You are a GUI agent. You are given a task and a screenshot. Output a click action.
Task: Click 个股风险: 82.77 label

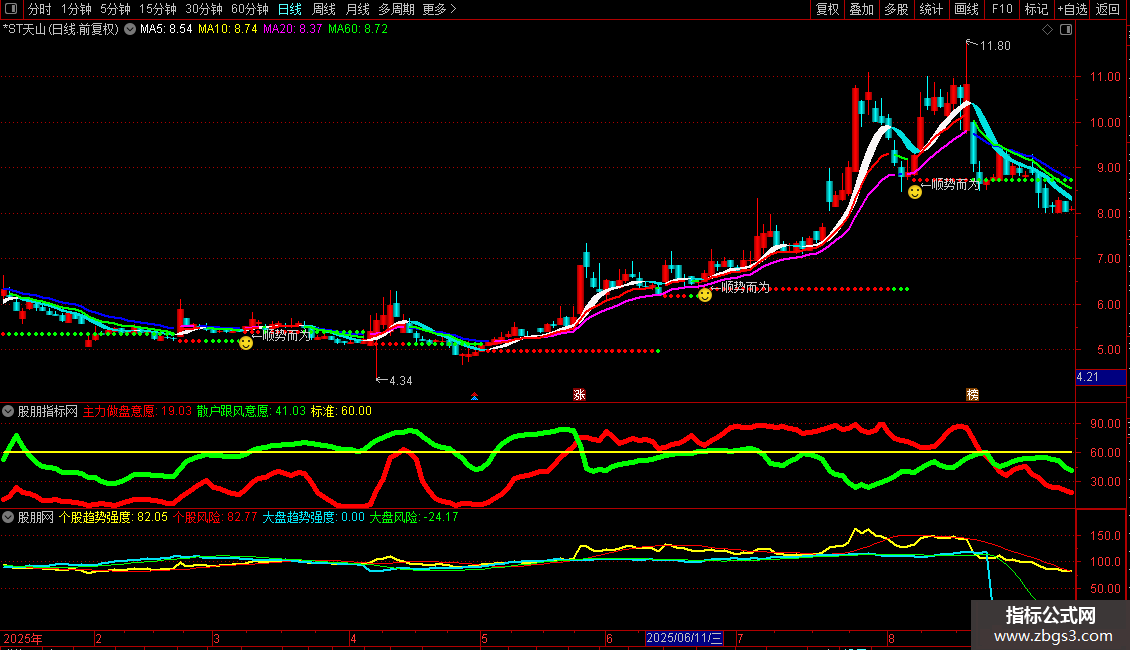pyautogui.click(x=215, y=517)
